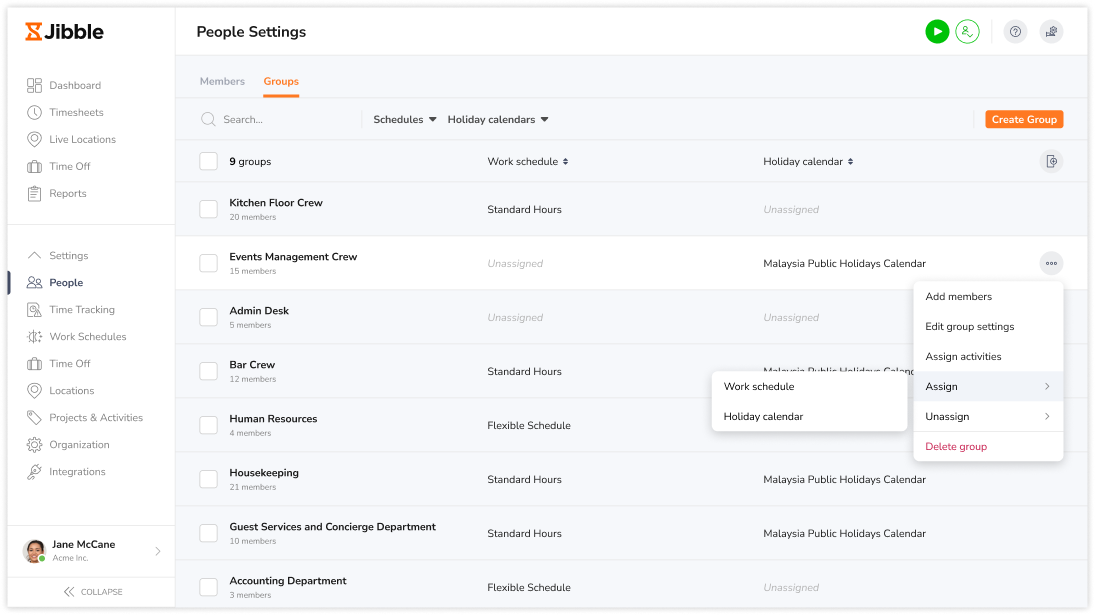This screenshot has width=1095, height=615.
Task: Expand the Unassign submenu arrow
Action: [x=1047, y=416]
